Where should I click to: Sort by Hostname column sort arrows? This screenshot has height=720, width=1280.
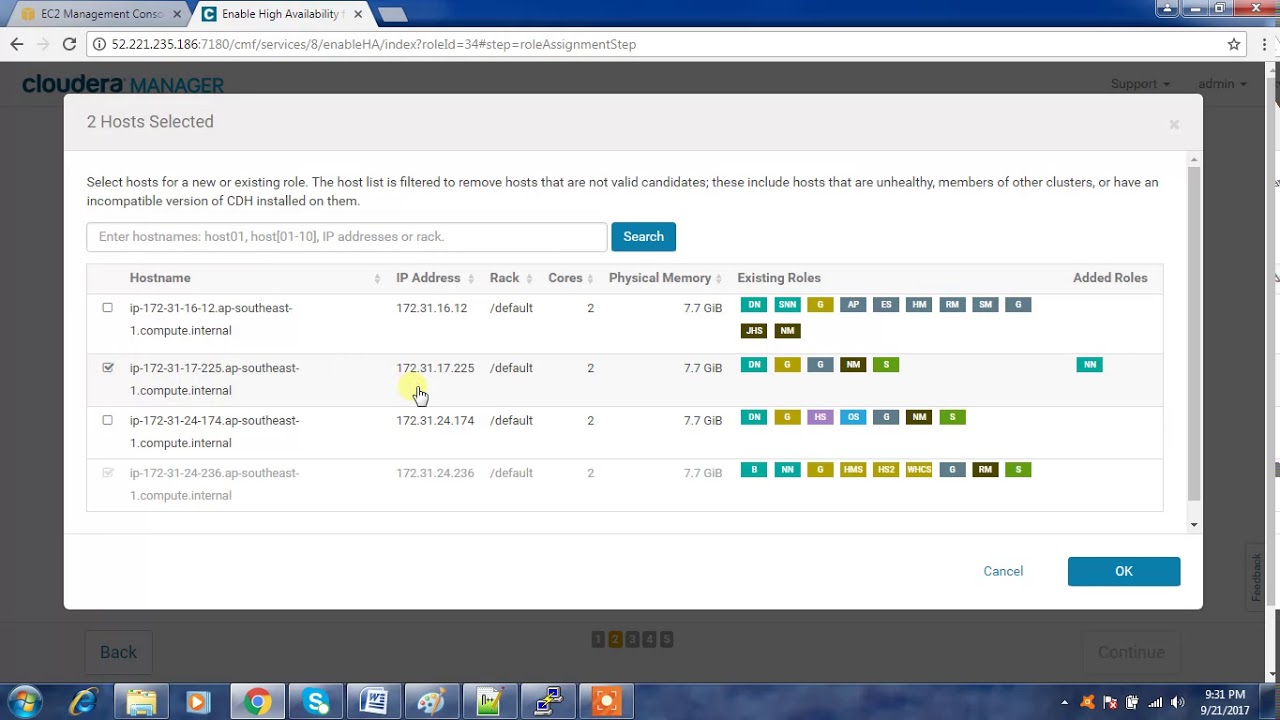point(377,279)
